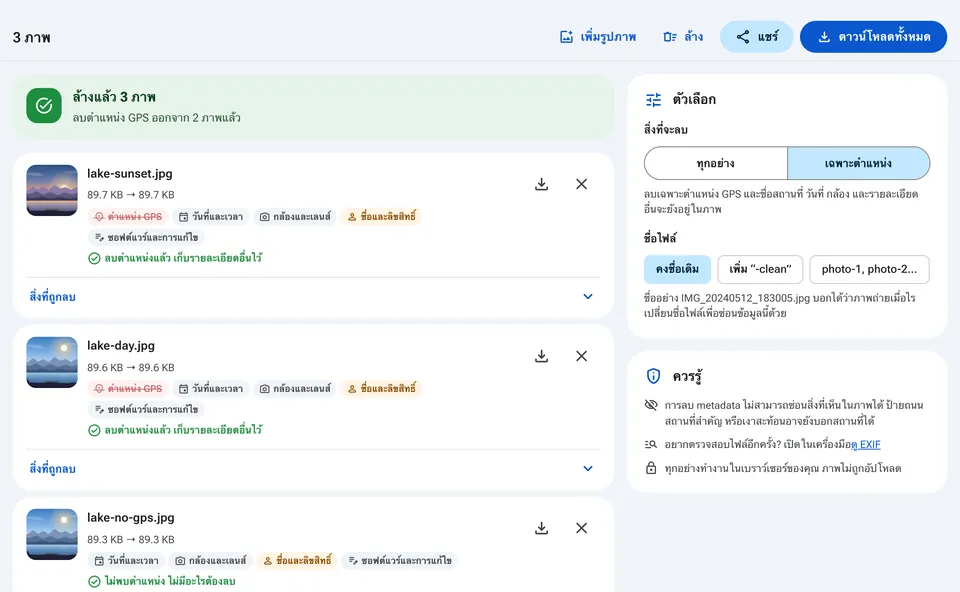This screenshot has height=592, width=960.
Task: Choose คงชื่อเดิม filename option
Action: click(677, 269)
